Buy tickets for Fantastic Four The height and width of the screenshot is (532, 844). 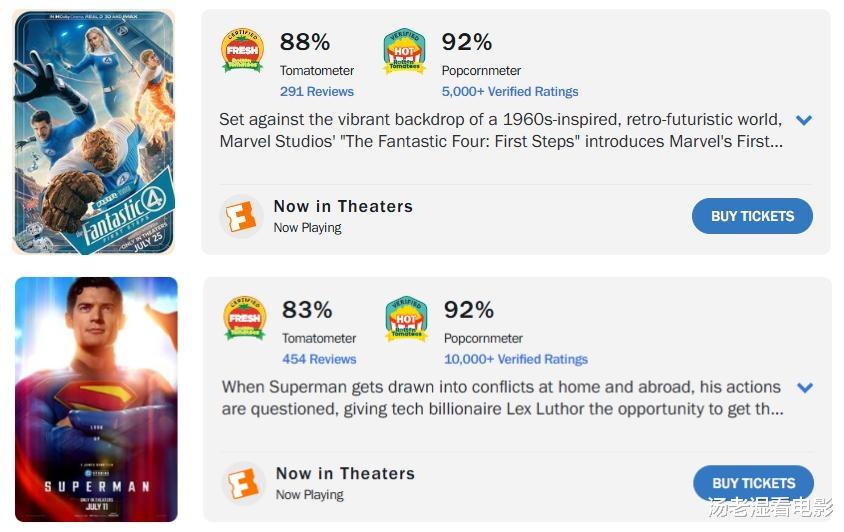(752, 216)
